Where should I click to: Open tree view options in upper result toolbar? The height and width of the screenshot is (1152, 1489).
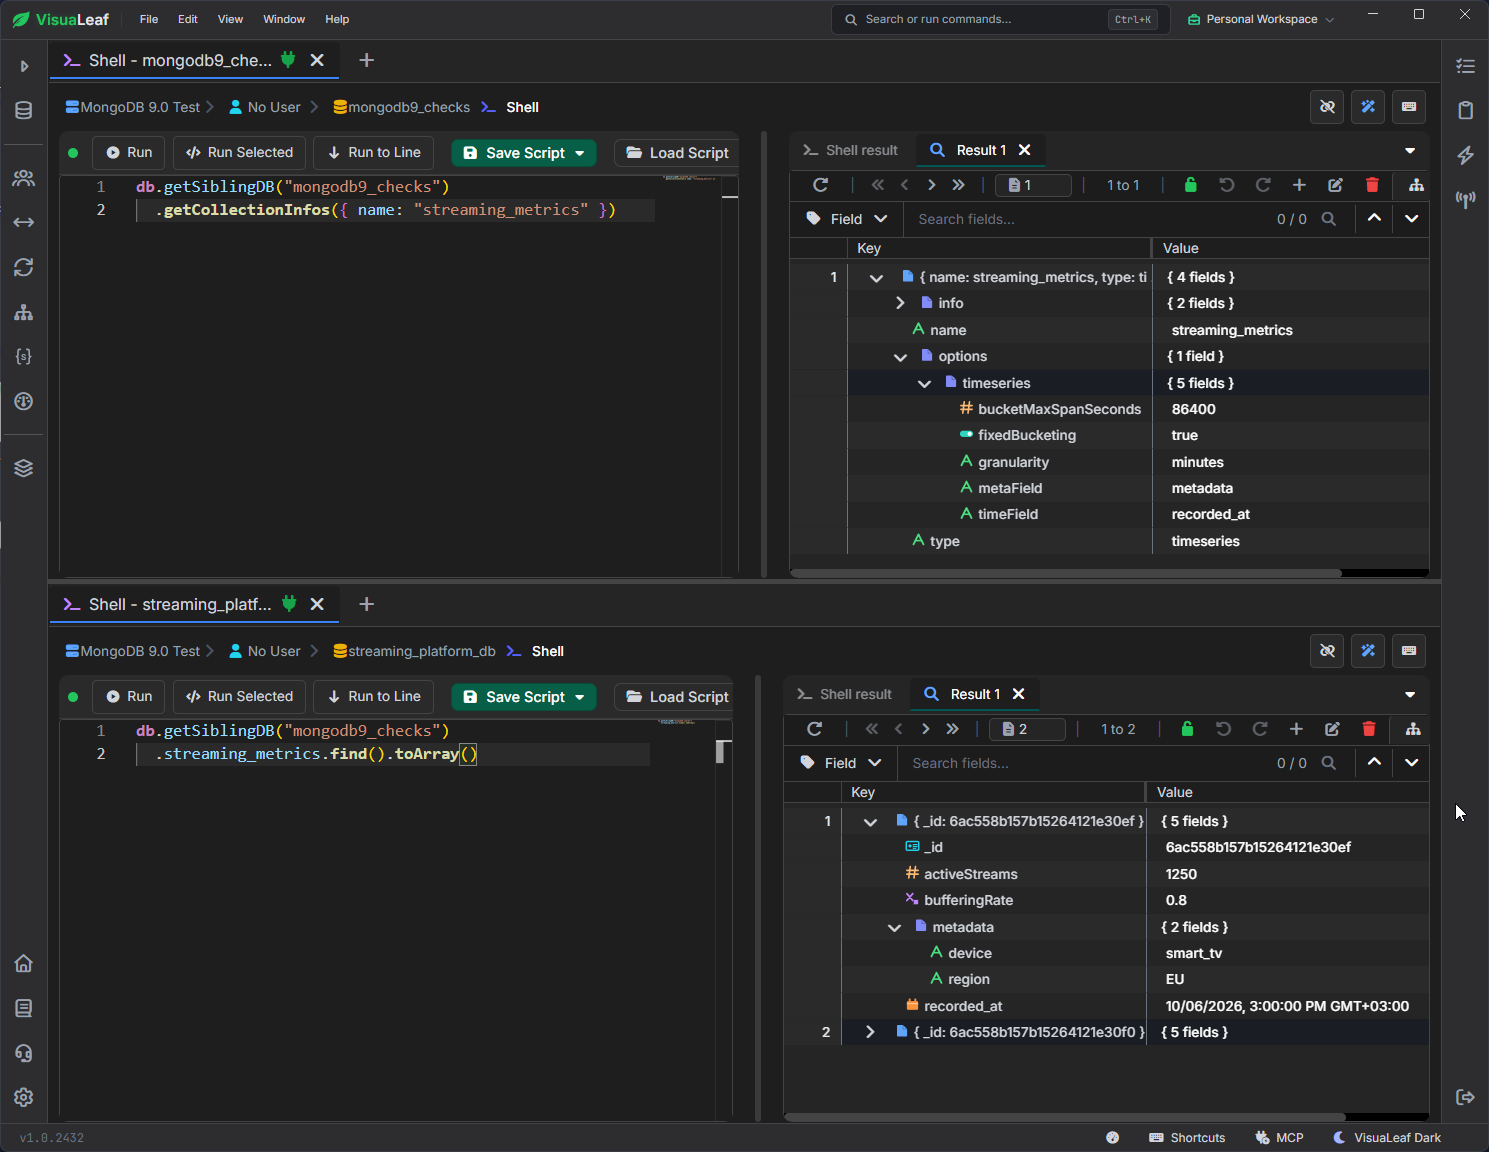tap(1416, 185)
